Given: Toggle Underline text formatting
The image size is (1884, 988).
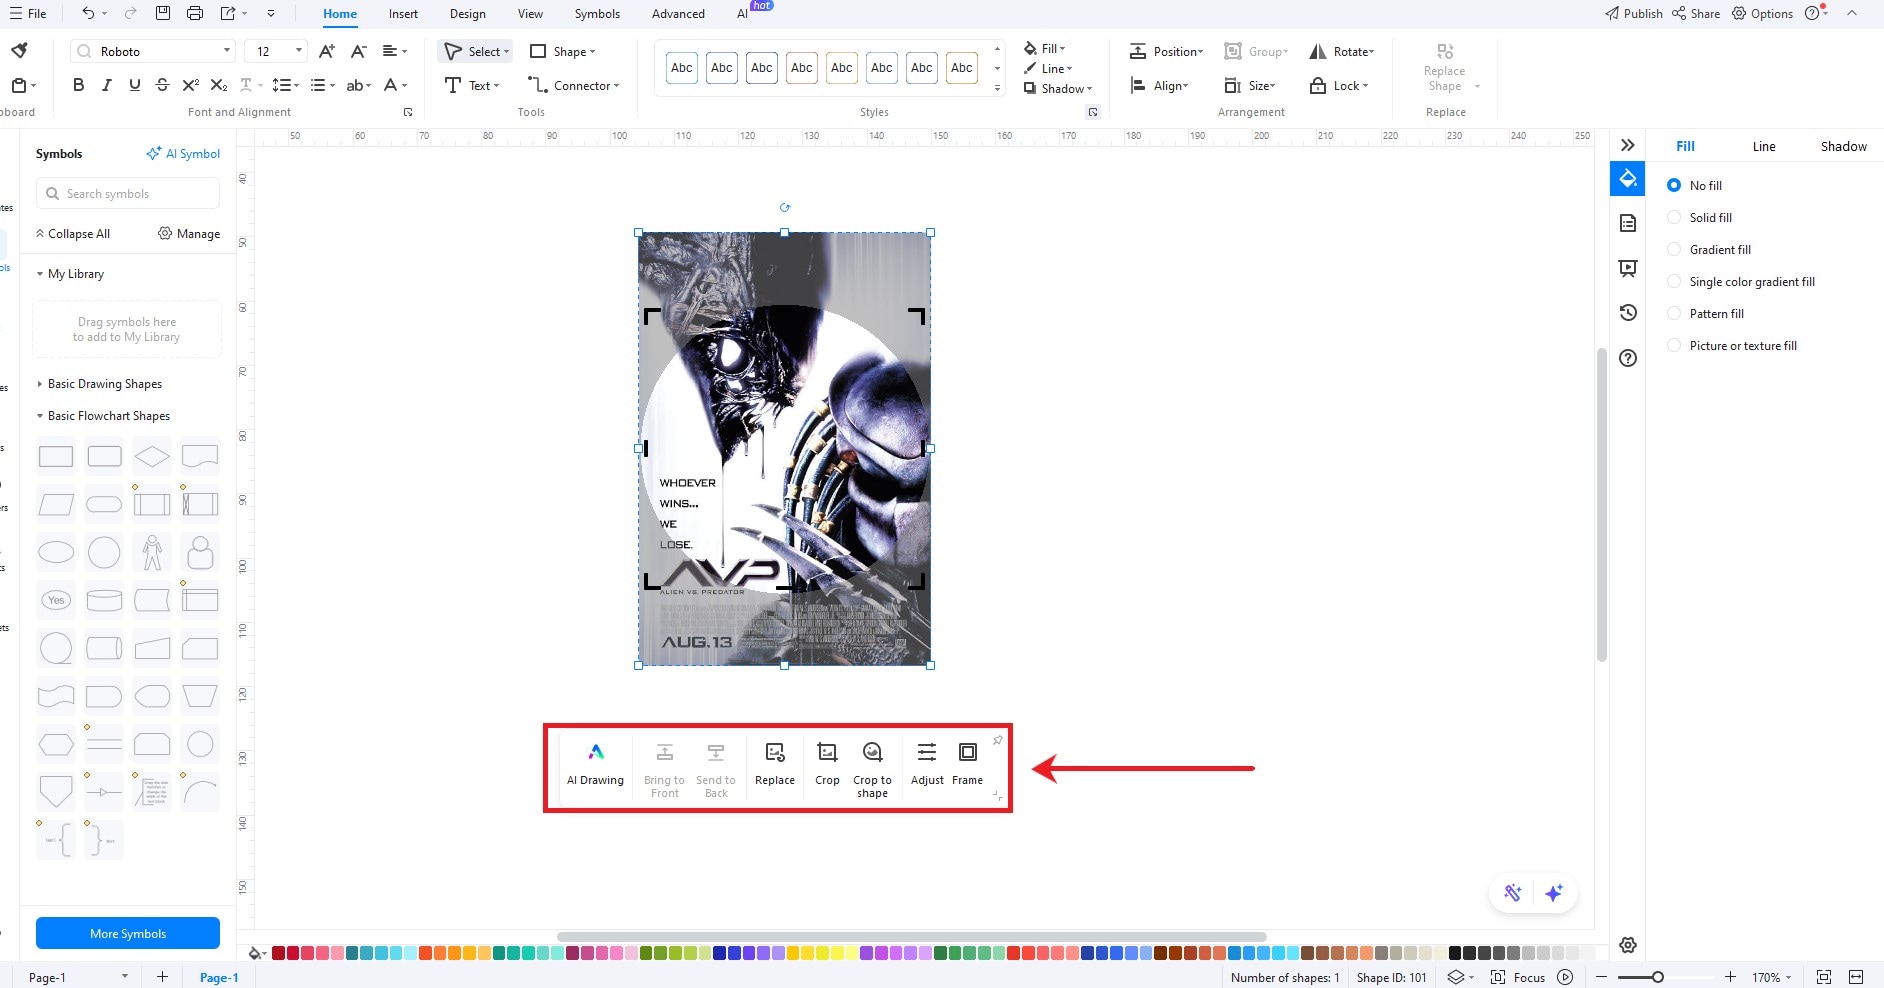Looking at the screenshot, I should (135, 85).
